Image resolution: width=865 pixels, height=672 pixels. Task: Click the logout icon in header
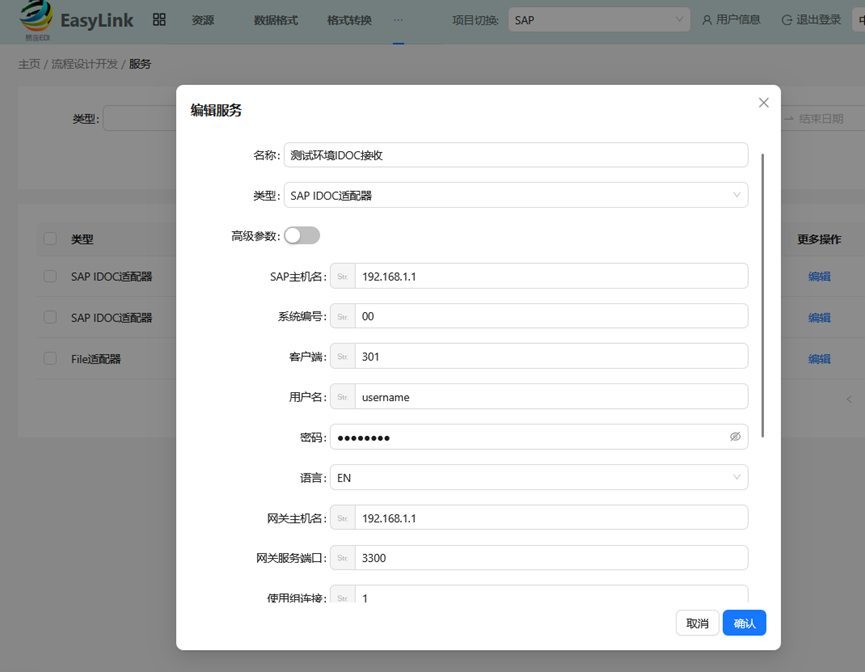[787, 20]
